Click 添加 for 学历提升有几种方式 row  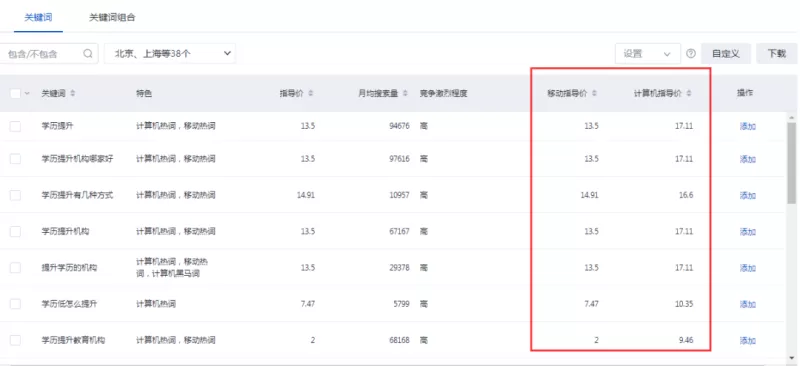click(x=747, y=195)
